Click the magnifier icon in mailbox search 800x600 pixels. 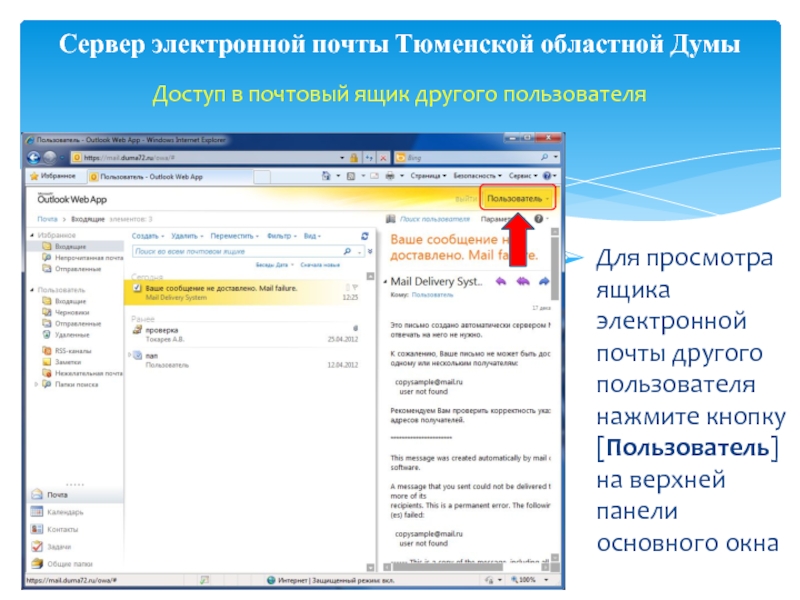click(347, 251)
